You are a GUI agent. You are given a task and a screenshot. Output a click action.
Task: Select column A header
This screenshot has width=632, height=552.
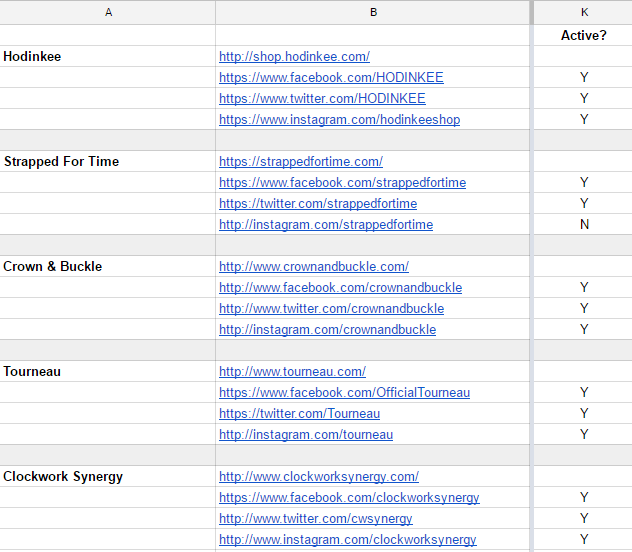pyautogui.click(x=107, y=12)
